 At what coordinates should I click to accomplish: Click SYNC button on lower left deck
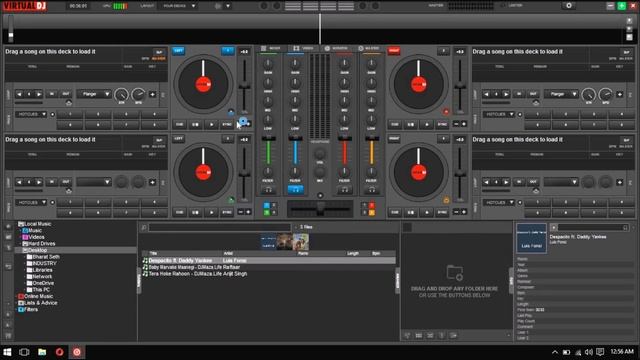[x=227, y=212]
